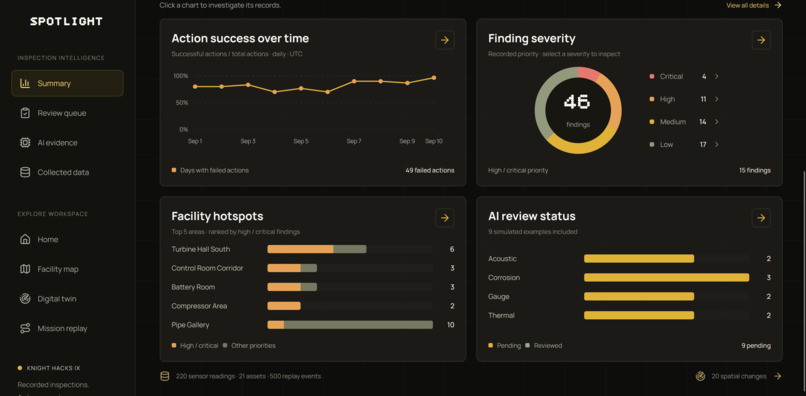Click the Critical red legend dot
This screenshot has height=396, width=806.
coord(652,76)
